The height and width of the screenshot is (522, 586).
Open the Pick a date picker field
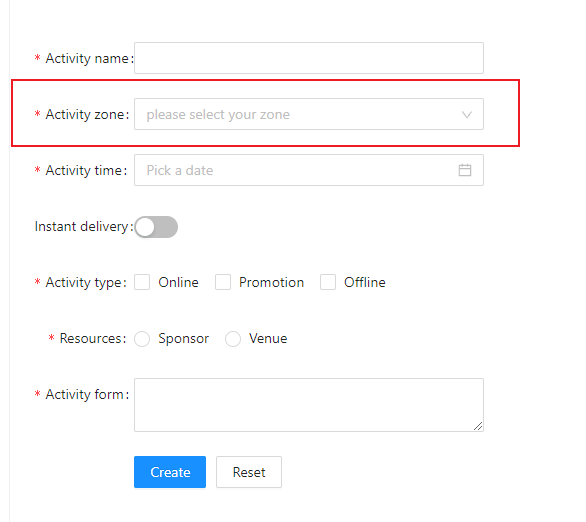309,170
